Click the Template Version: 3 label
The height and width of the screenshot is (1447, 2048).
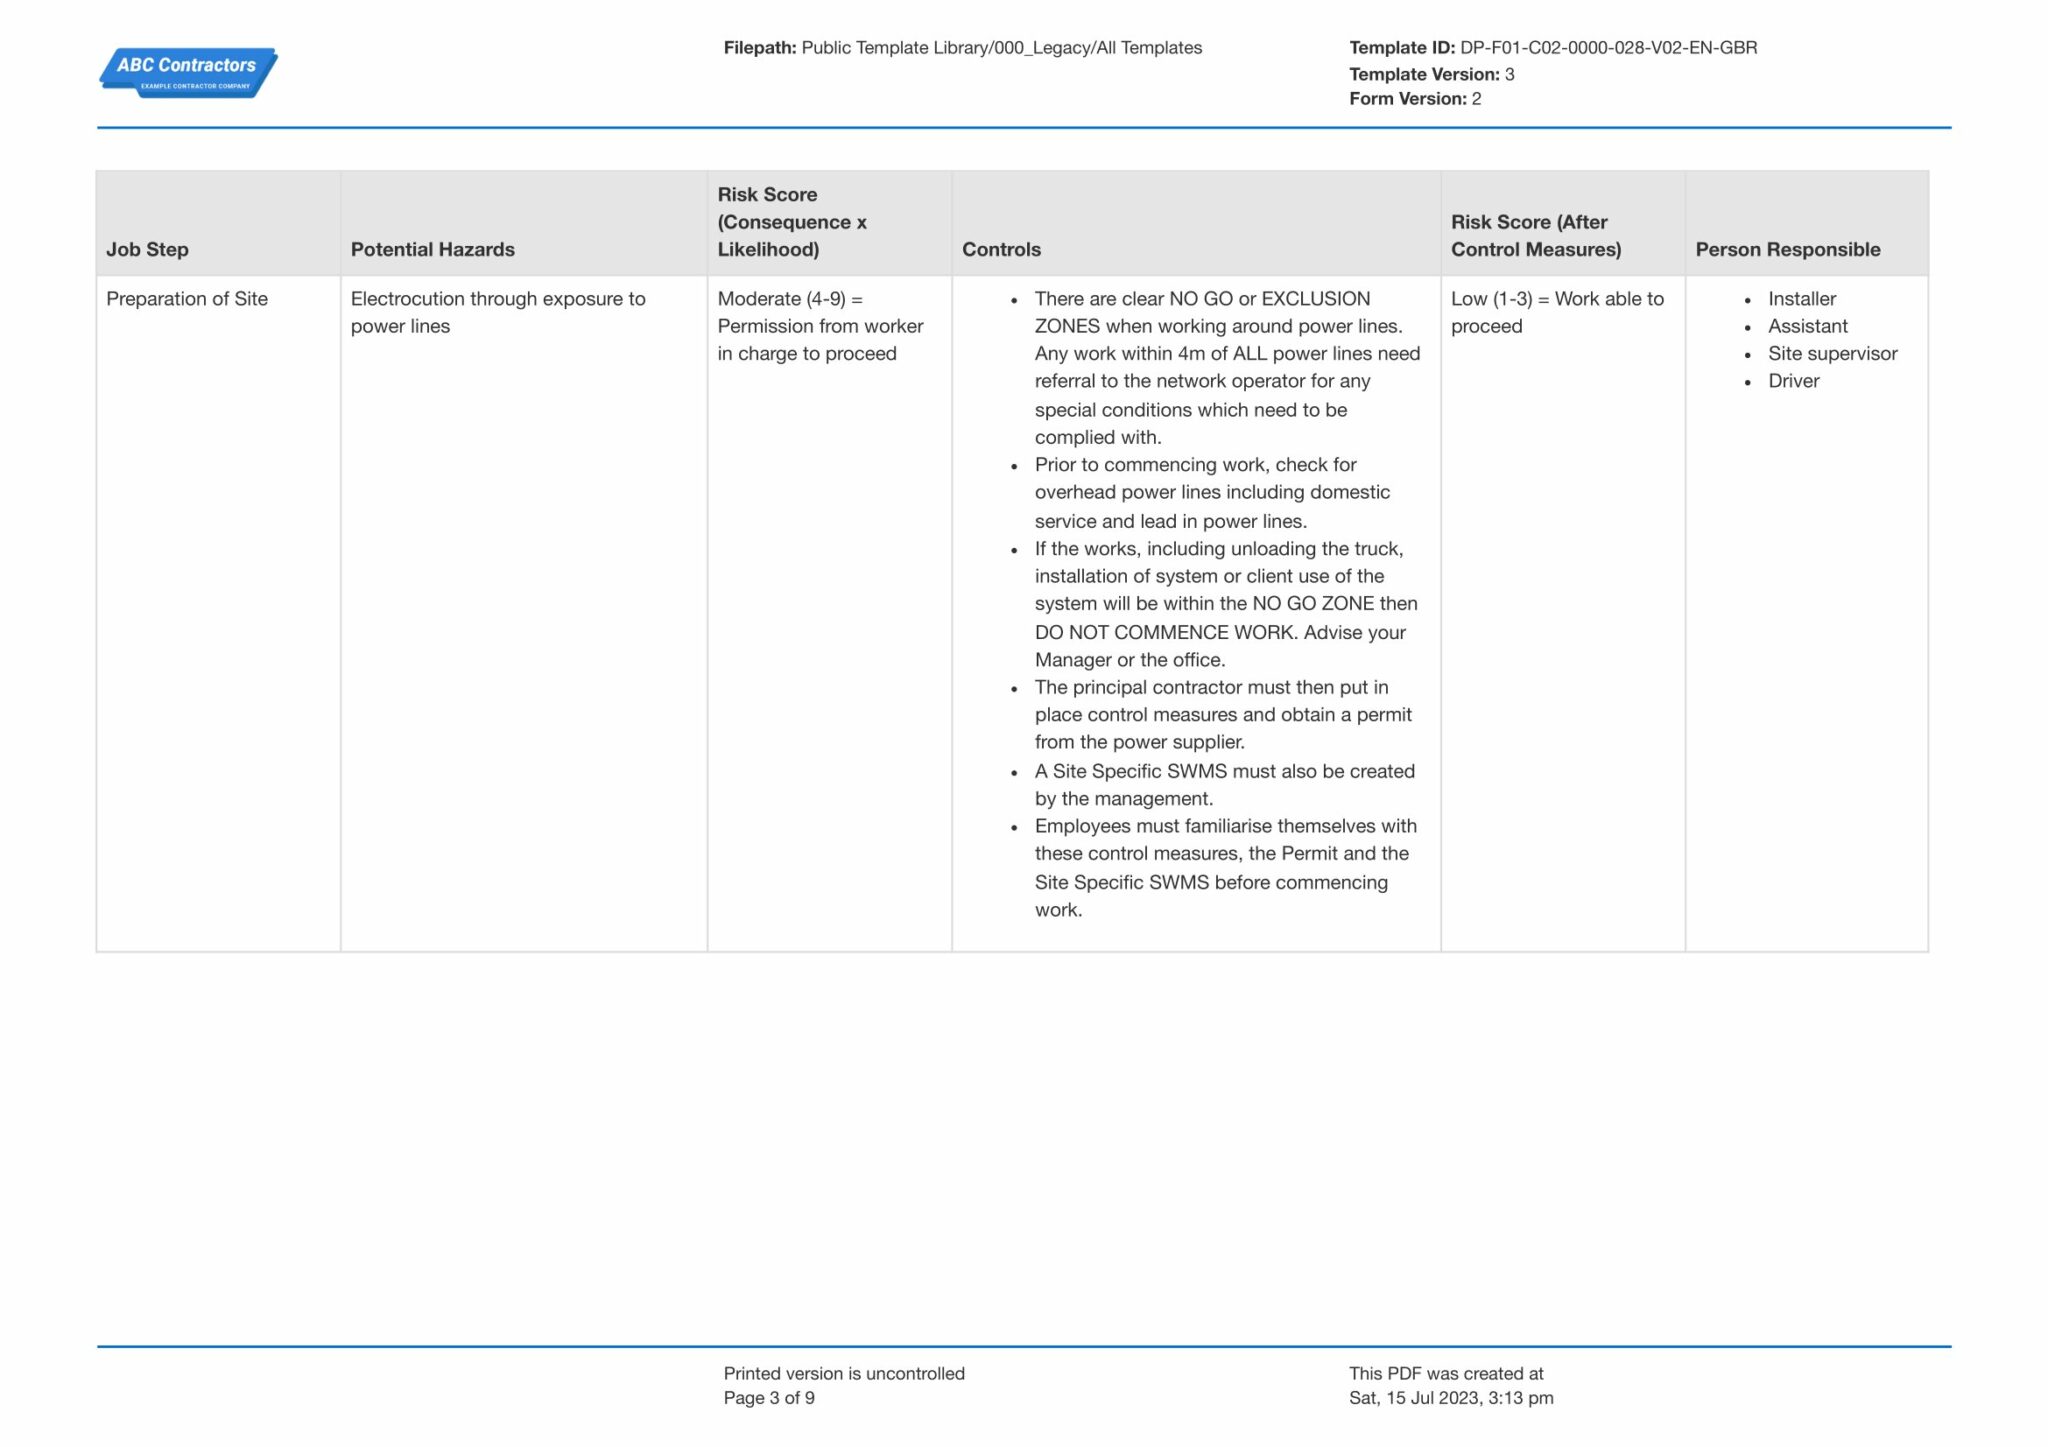click(1424, 73)
